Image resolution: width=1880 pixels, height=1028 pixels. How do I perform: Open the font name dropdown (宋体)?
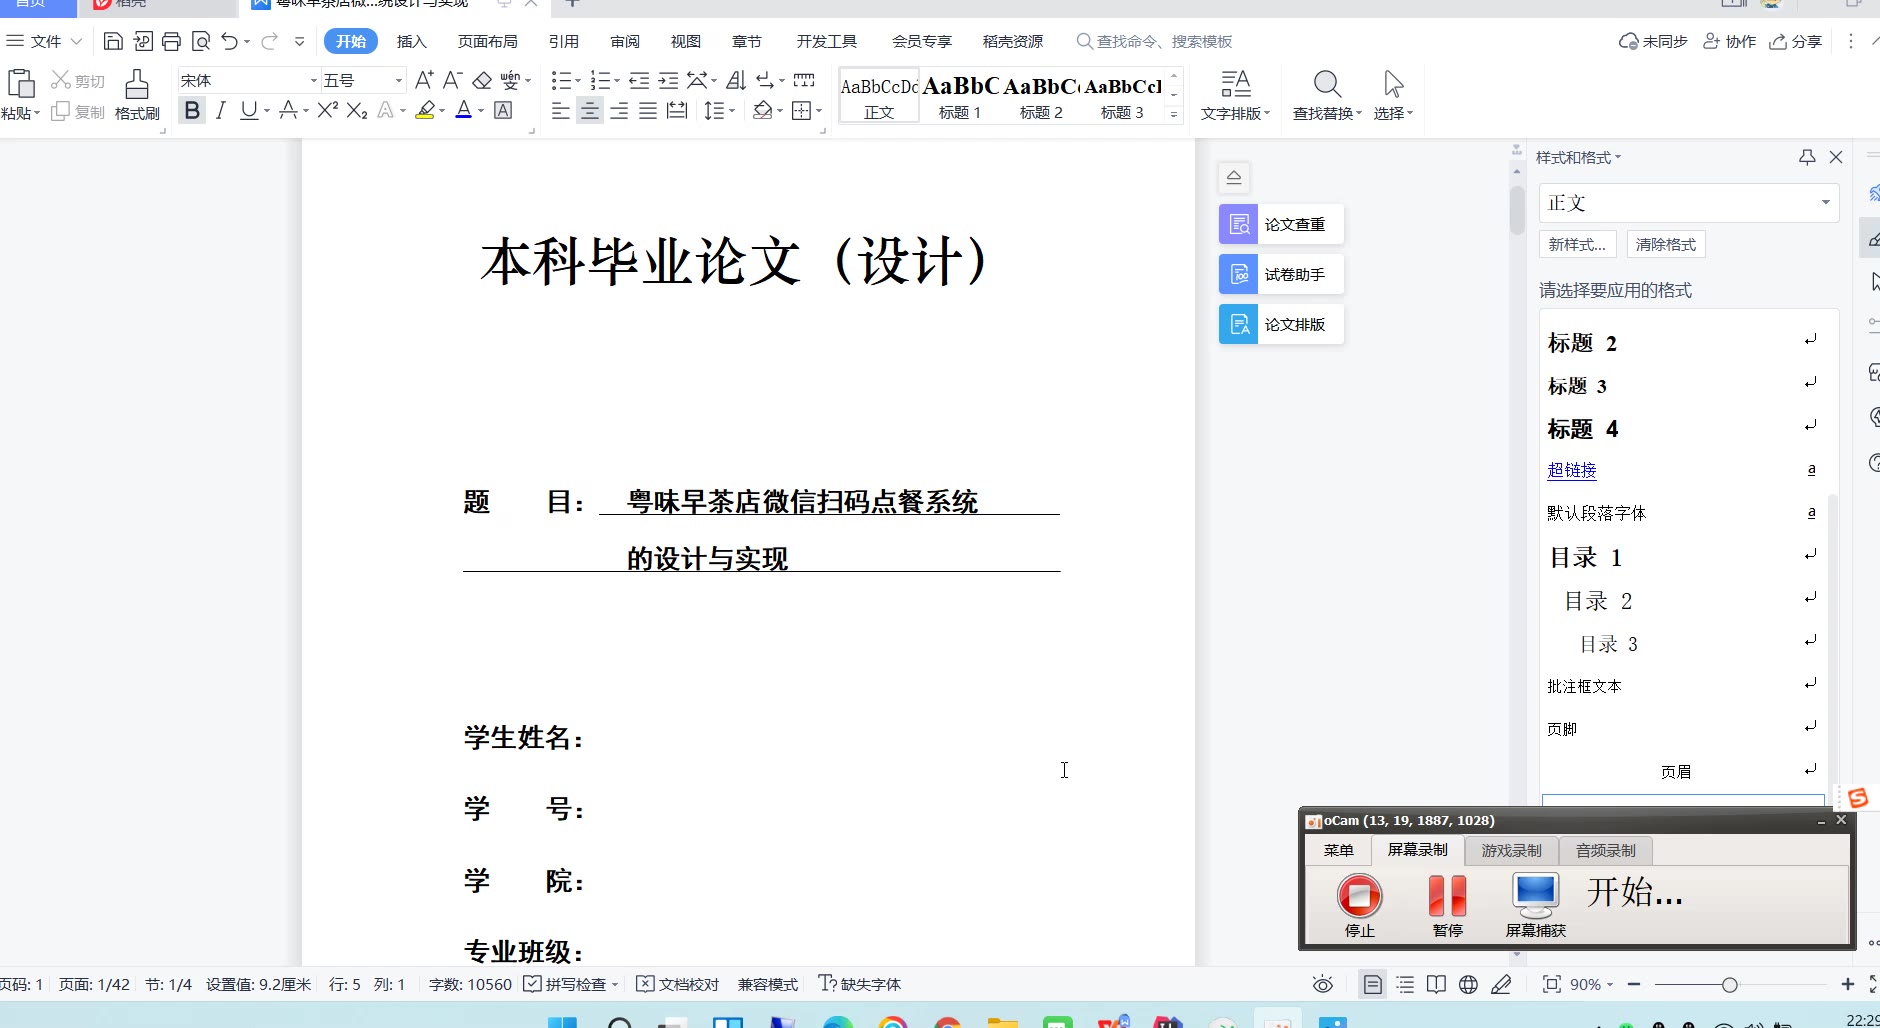(313, 80)
